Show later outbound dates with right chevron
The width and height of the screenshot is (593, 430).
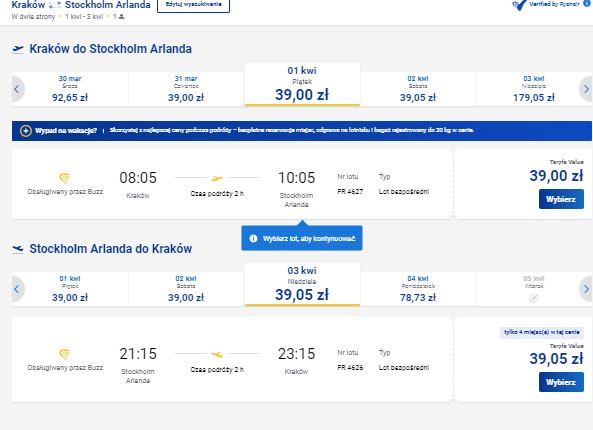point(586,89)
